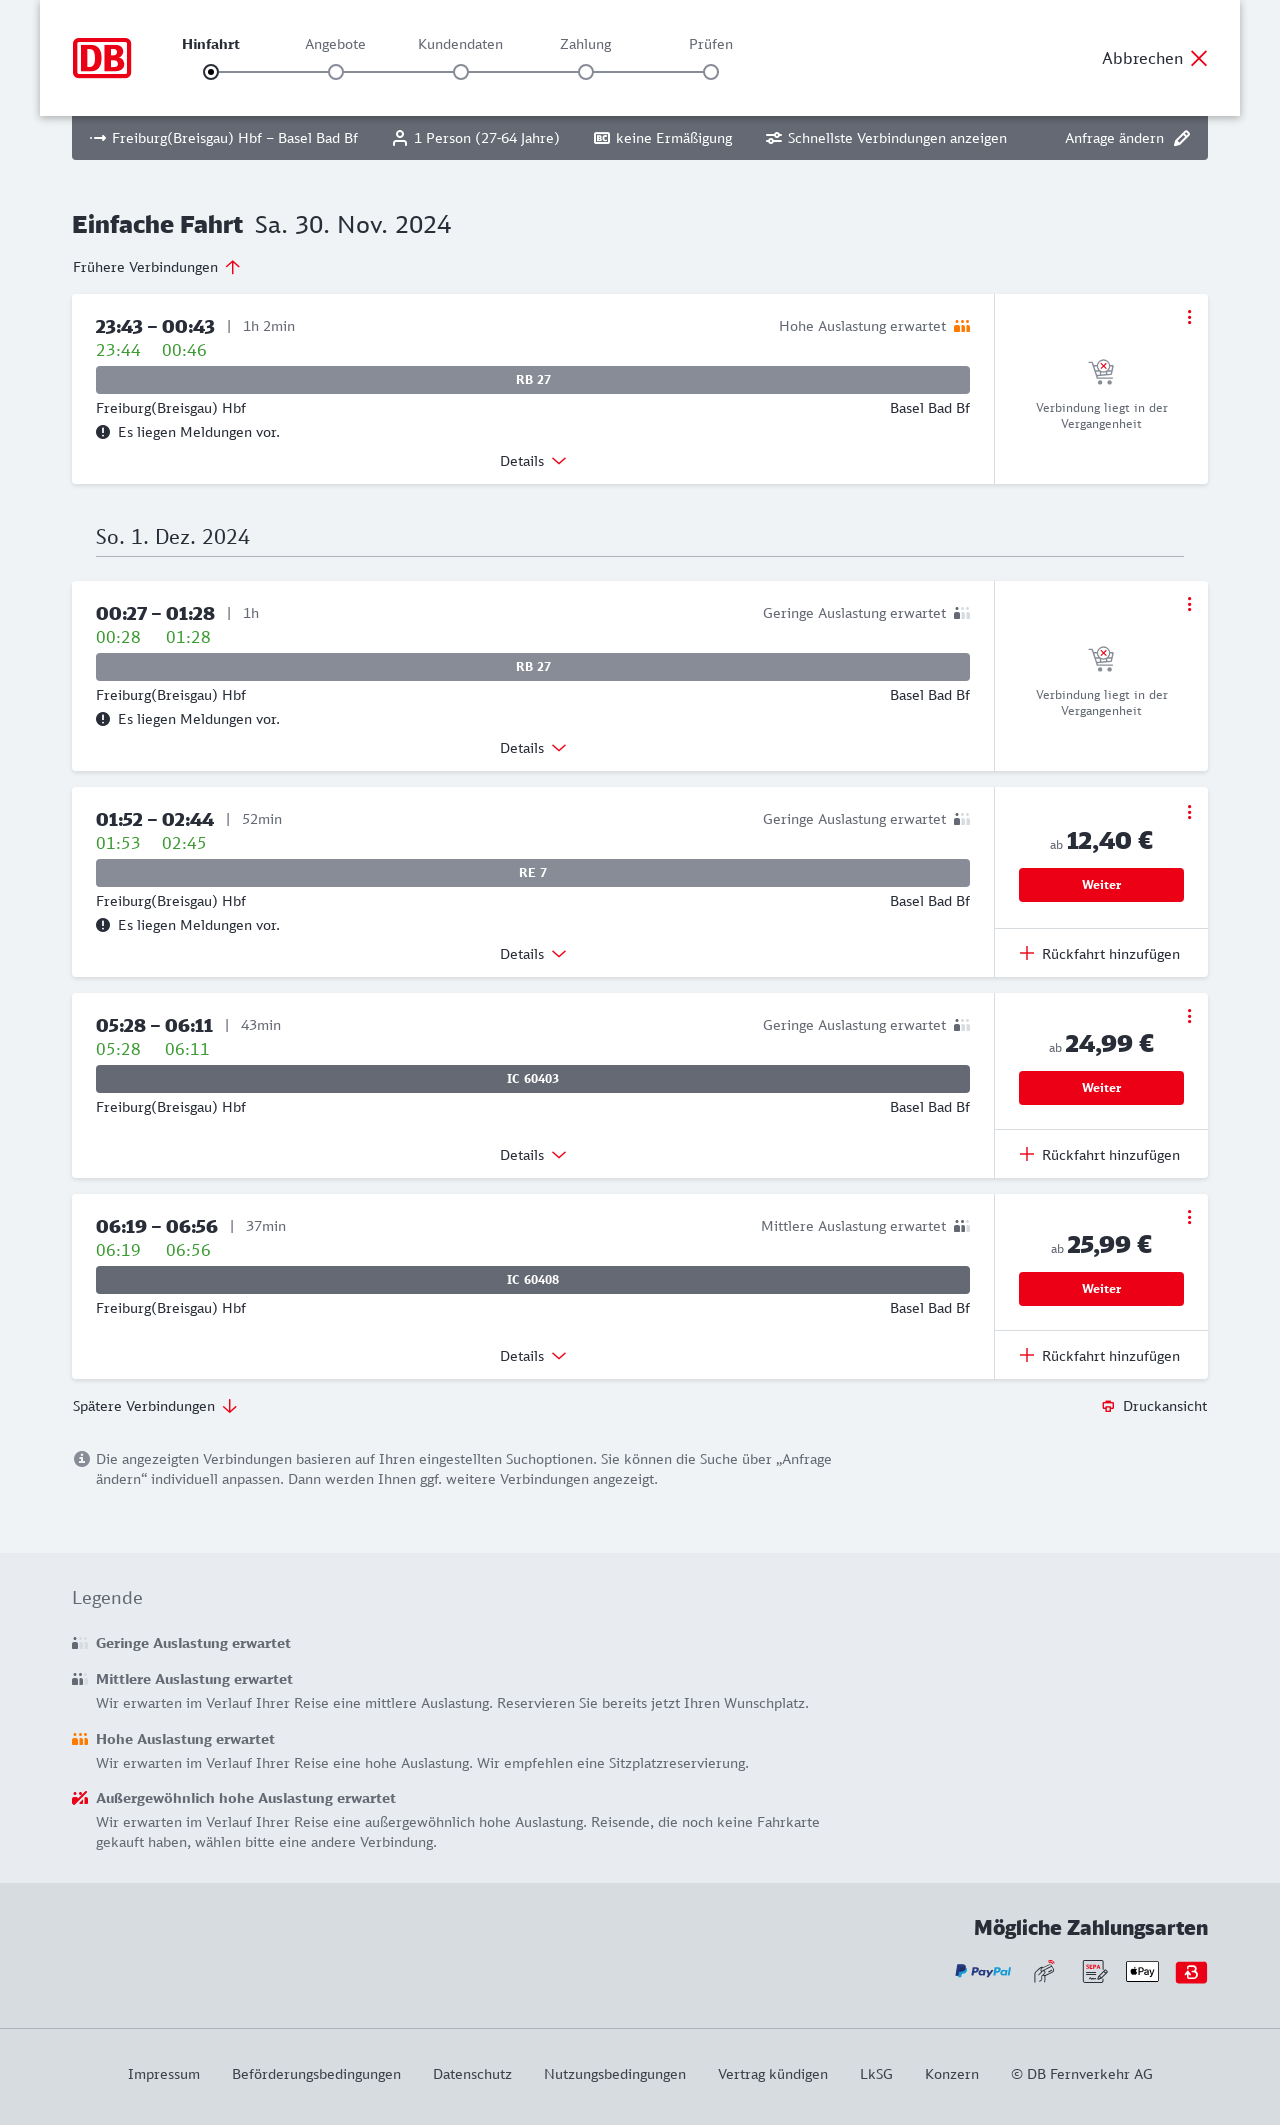
Task: Expand Details for IC 60408 connection
Action: coord(533,1356)
